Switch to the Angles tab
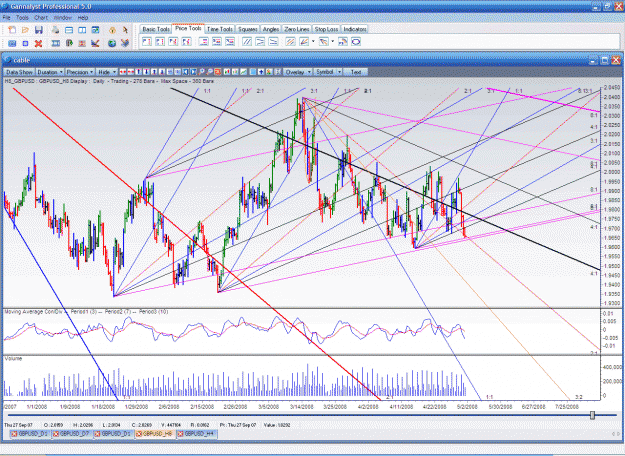625x456 pixels. 271,29
